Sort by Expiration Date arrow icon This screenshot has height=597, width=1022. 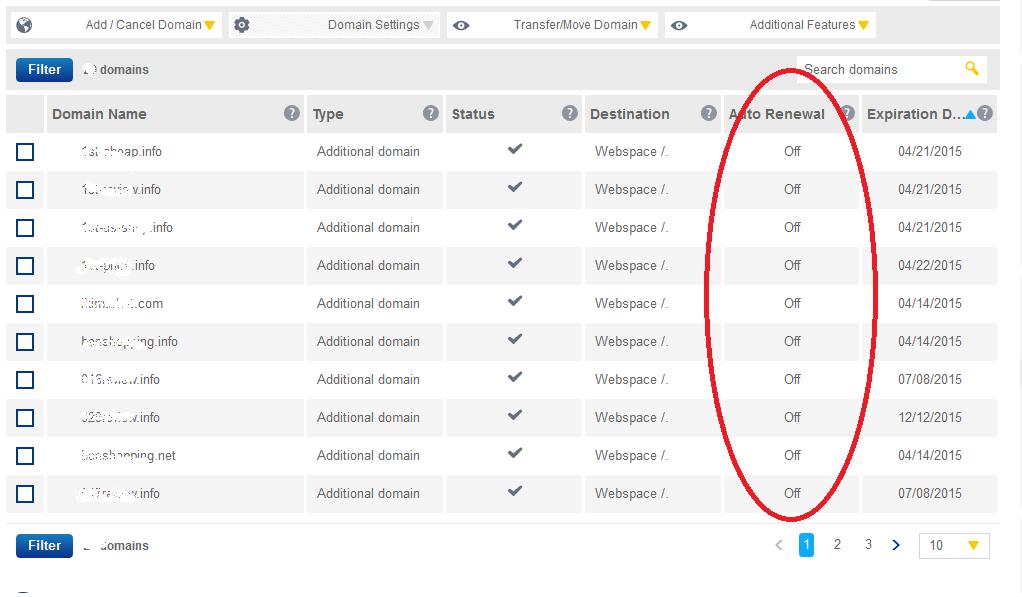[969, 114]
